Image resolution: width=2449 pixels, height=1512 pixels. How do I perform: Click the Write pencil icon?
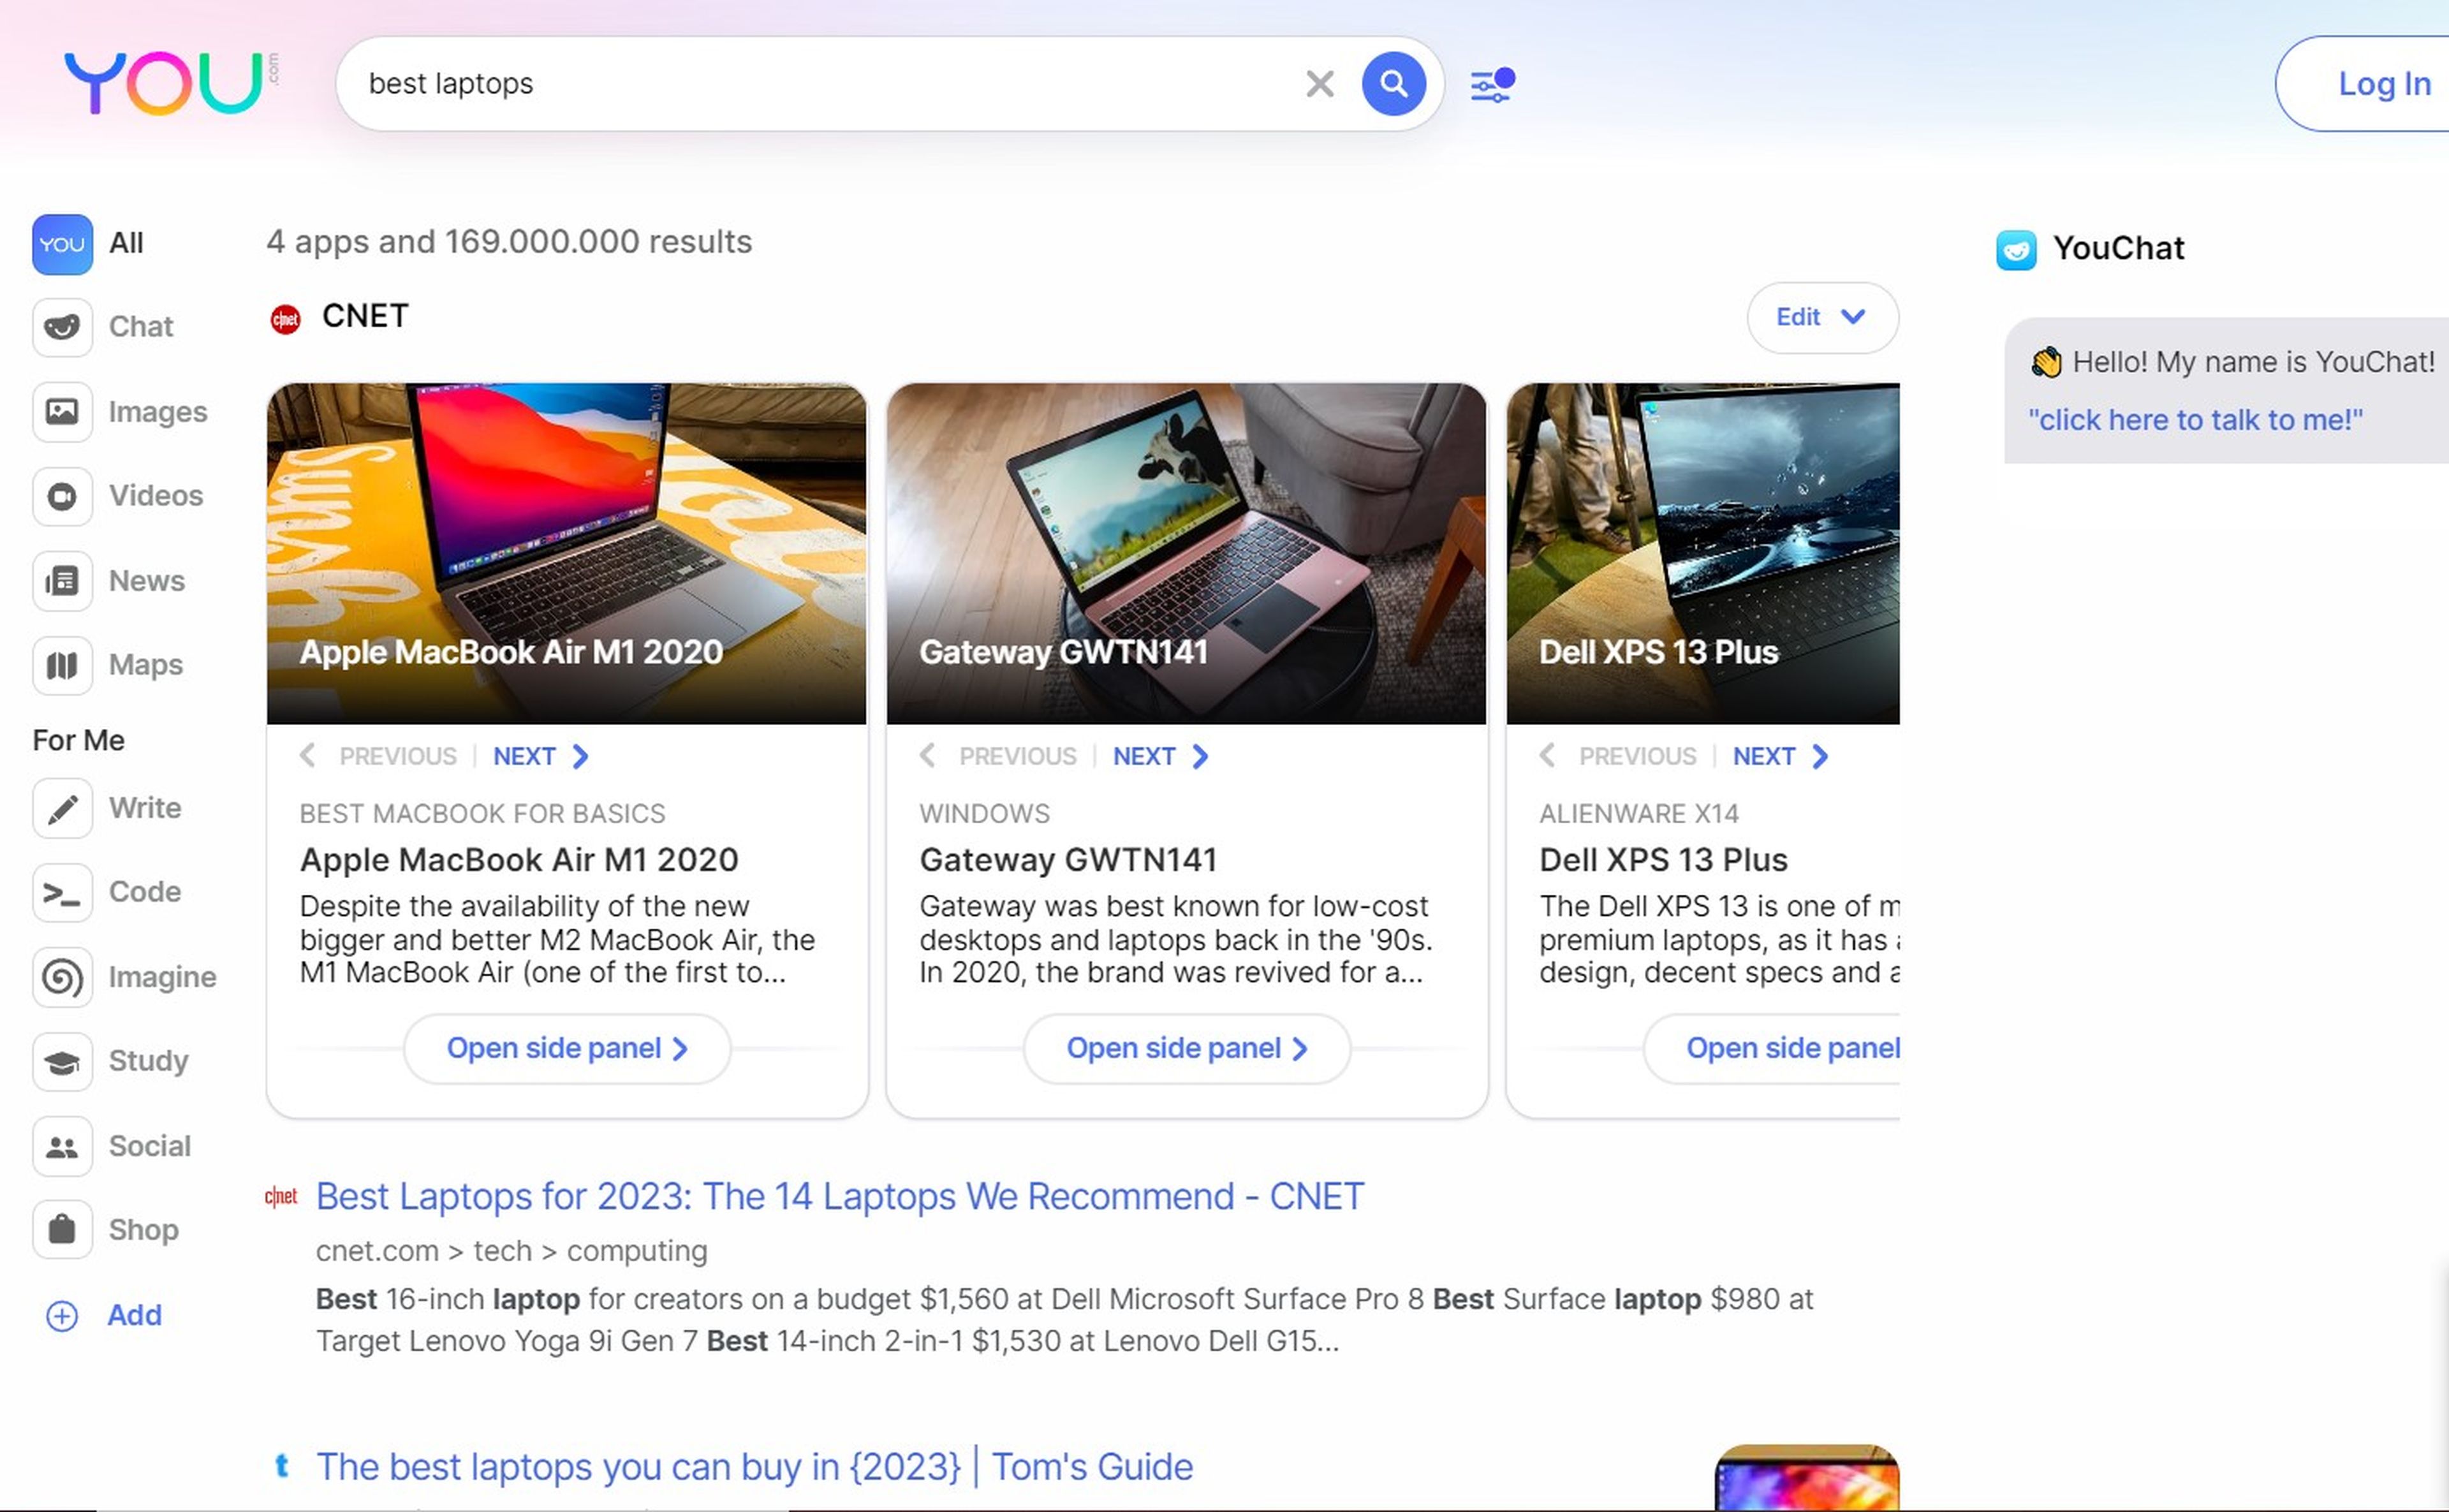pyautogui.click(x=62, y=808)
